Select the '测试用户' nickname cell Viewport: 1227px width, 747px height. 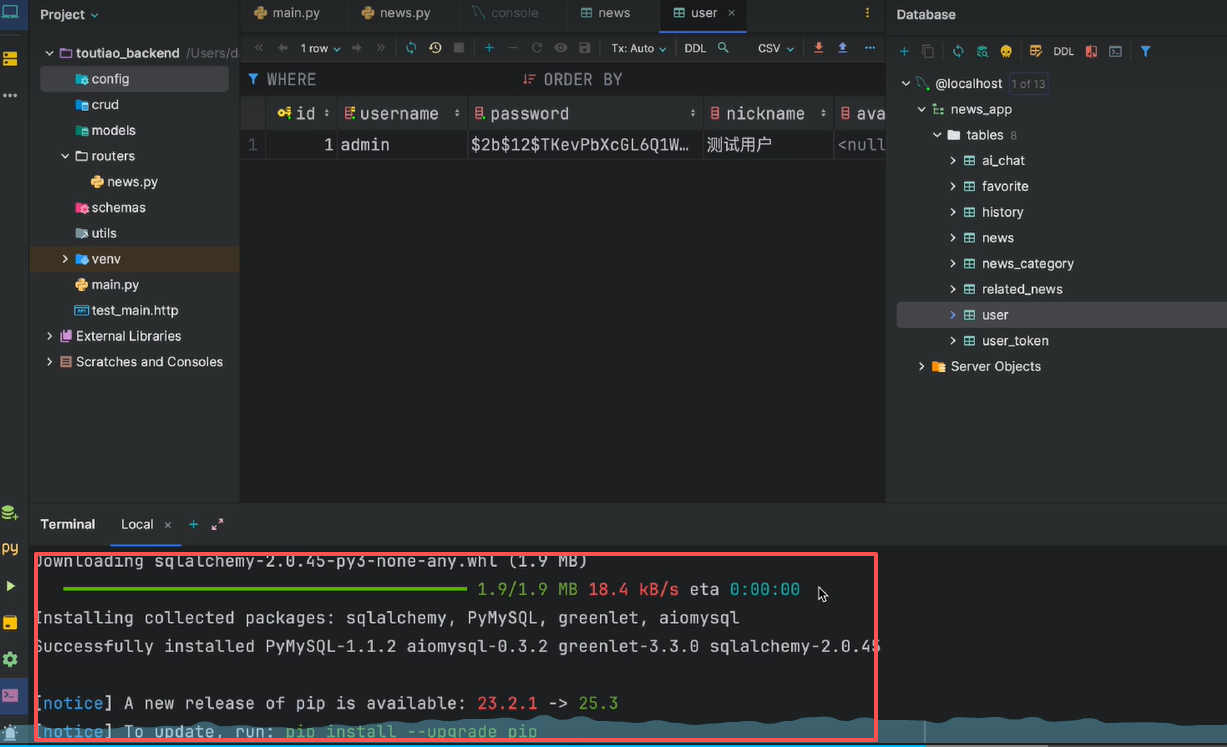[768, 145]
